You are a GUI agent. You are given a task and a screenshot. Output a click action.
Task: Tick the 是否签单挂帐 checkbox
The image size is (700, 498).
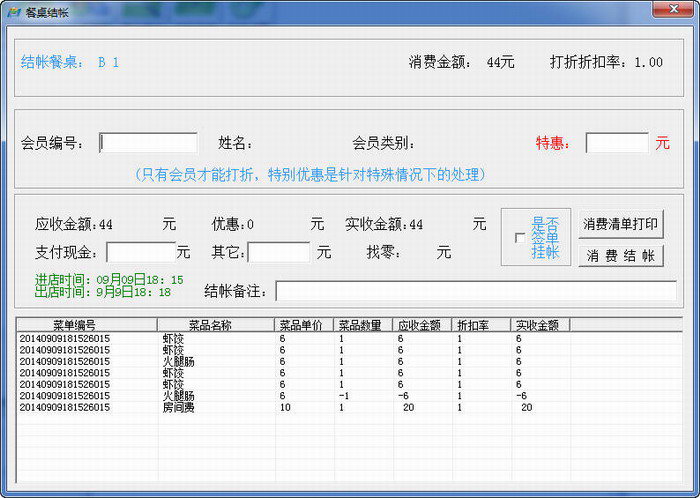click(x=519, y=238)
